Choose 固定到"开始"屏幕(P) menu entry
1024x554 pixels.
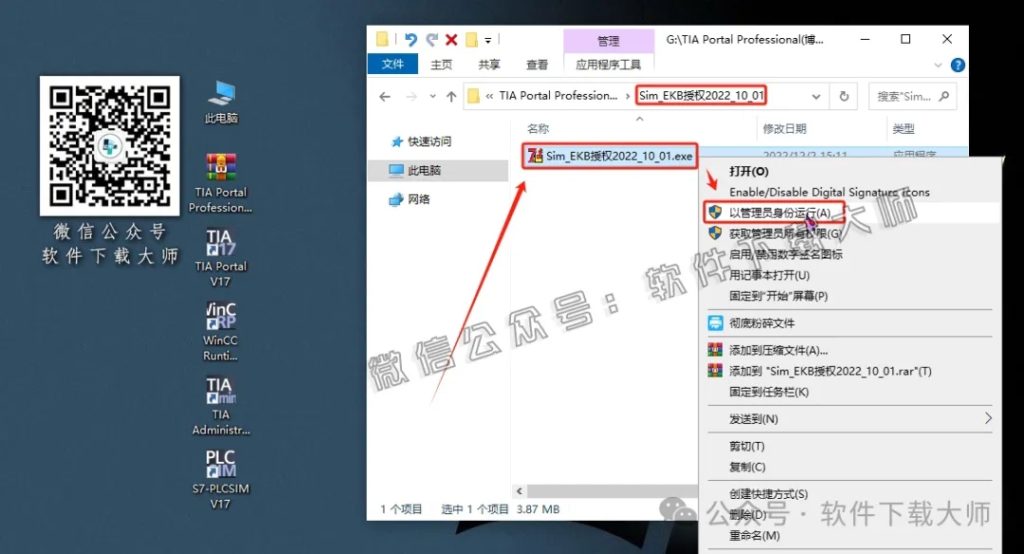coord(778,296)
